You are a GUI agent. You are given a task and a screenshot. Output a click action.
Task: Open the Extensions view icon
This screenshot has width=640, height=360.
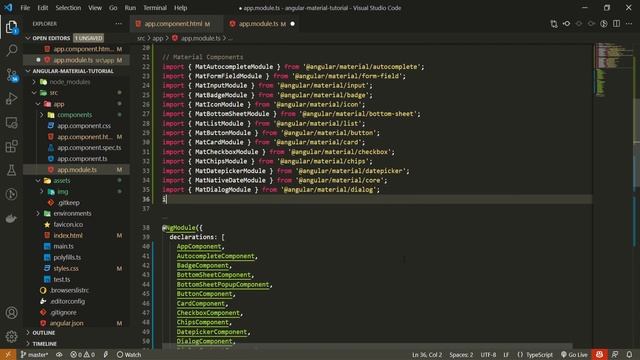click(11, 146)
